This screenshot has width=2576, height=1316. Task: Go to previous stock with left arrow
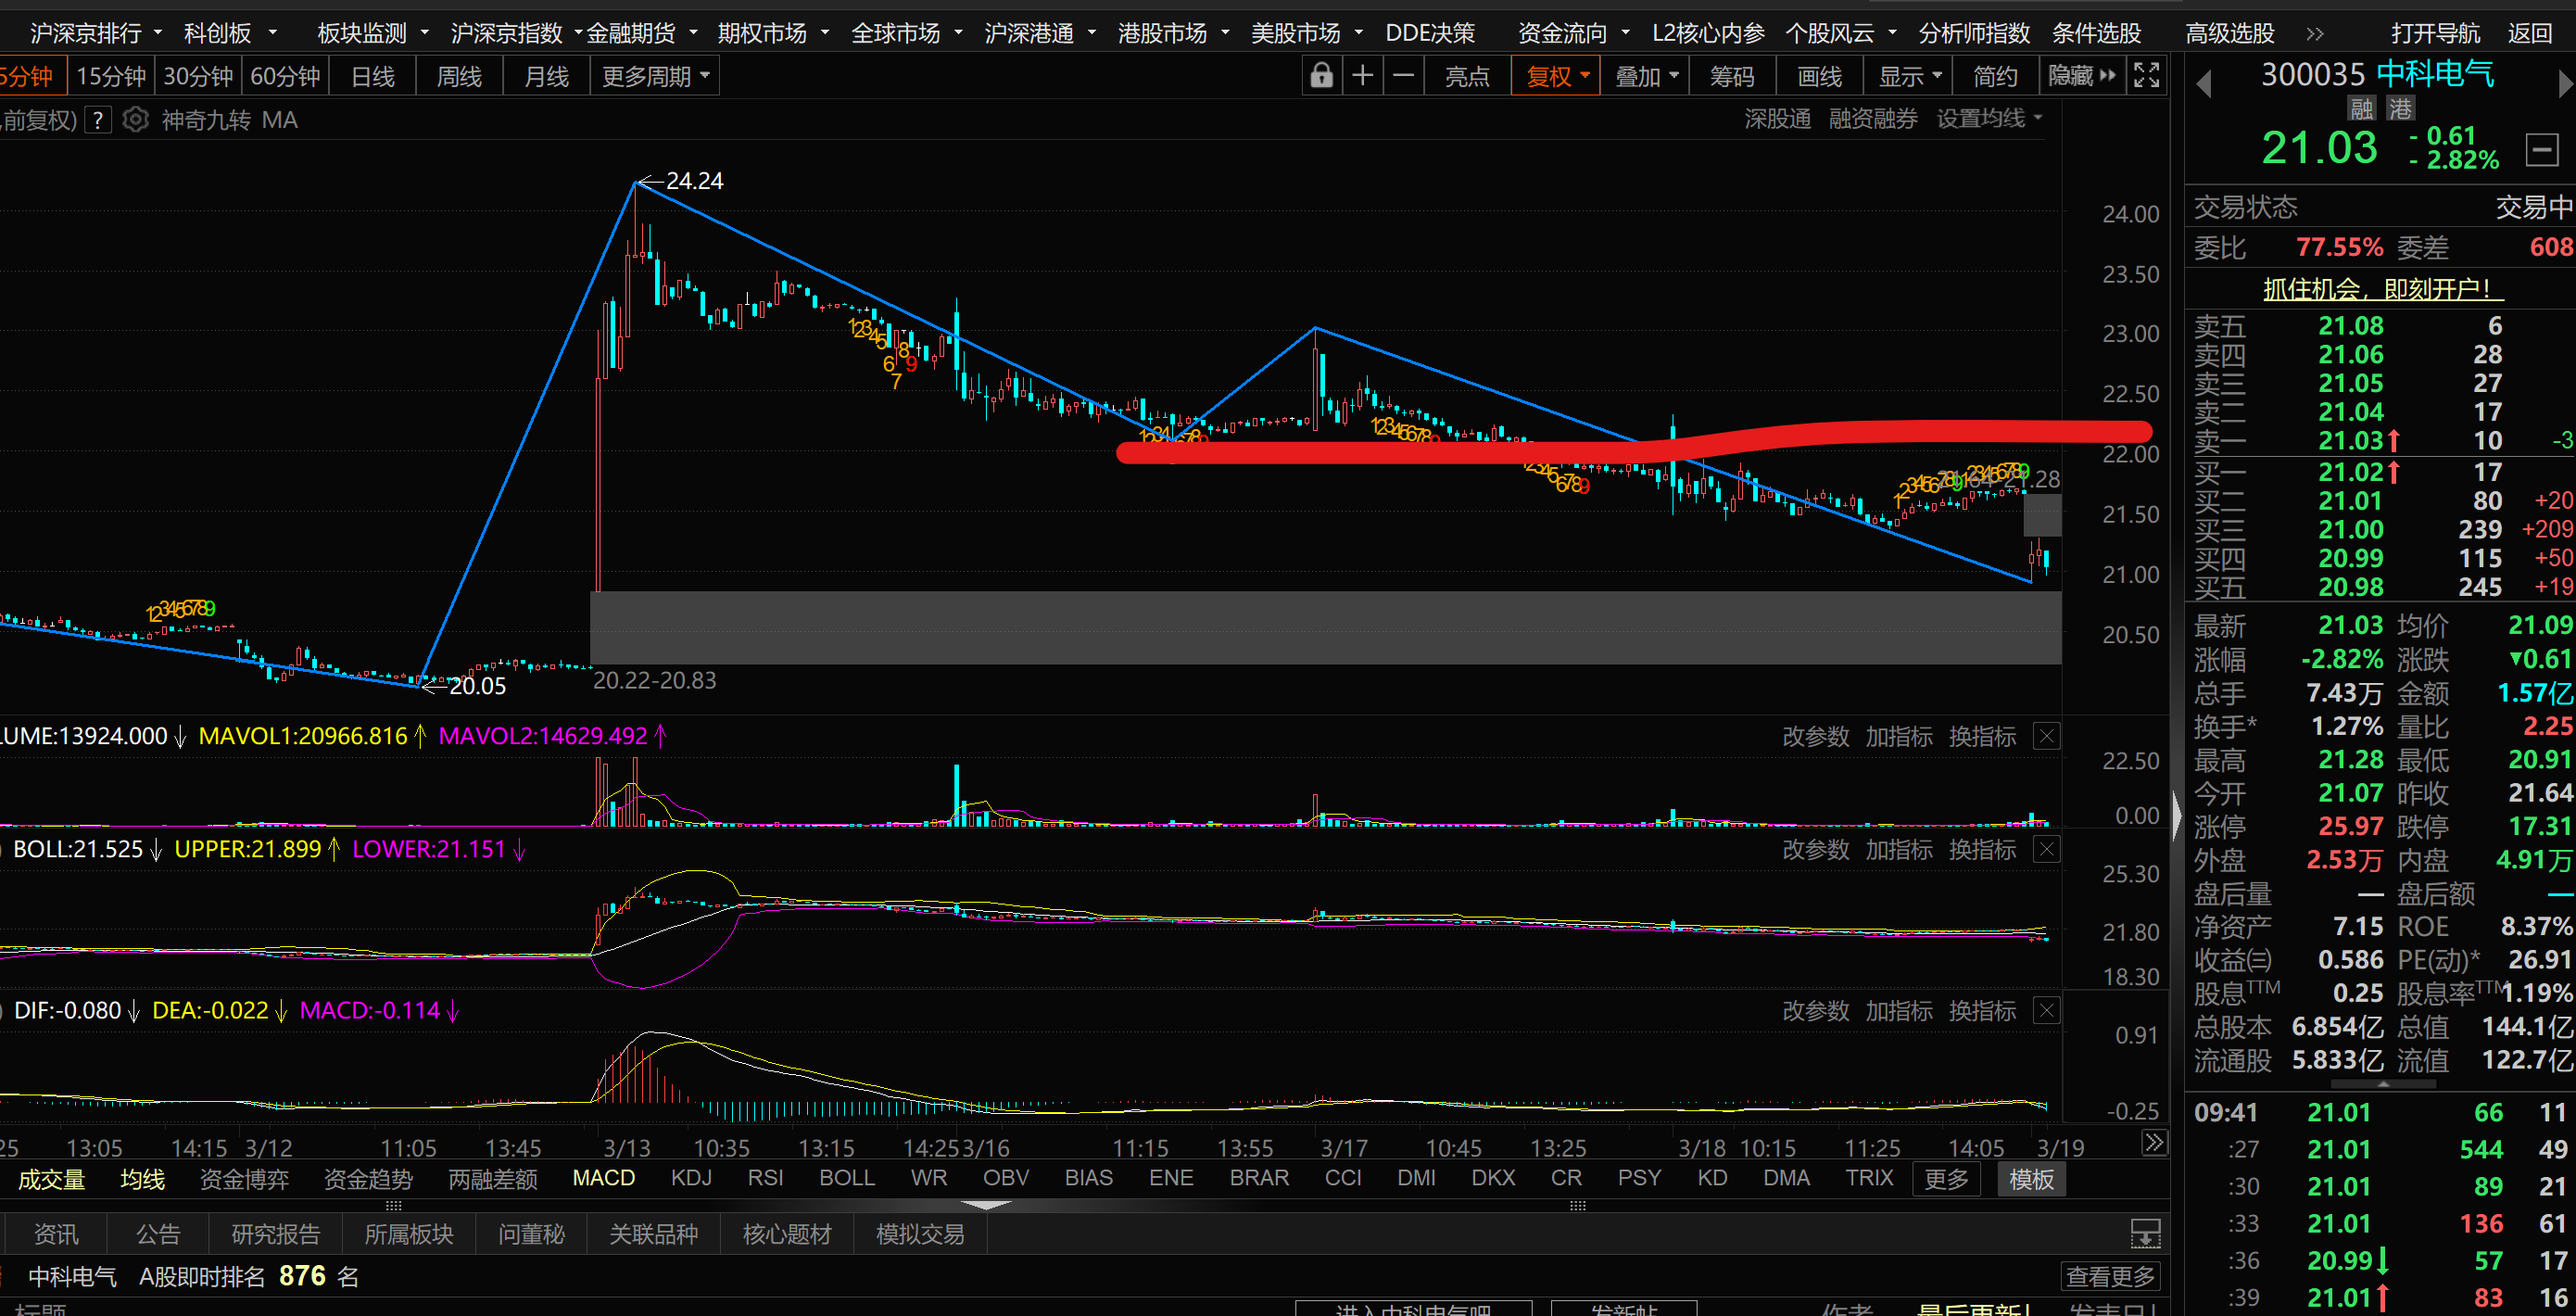pyautogui.click(x=2203, y=85)
